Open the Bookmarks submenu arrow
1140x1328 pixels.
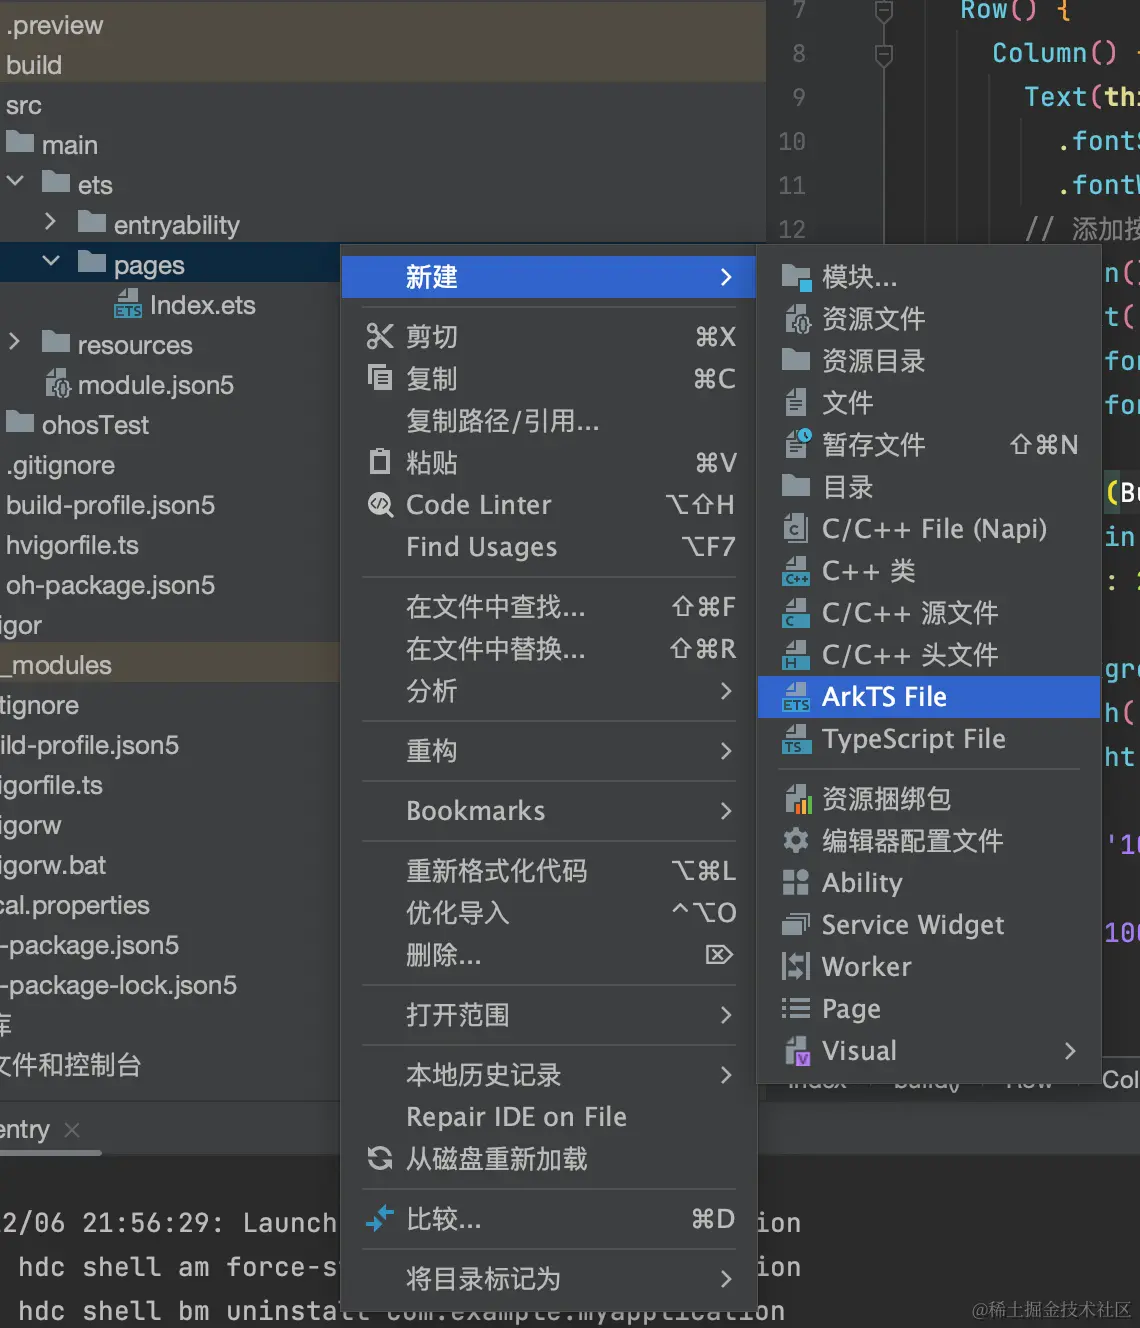click(726, 810)
